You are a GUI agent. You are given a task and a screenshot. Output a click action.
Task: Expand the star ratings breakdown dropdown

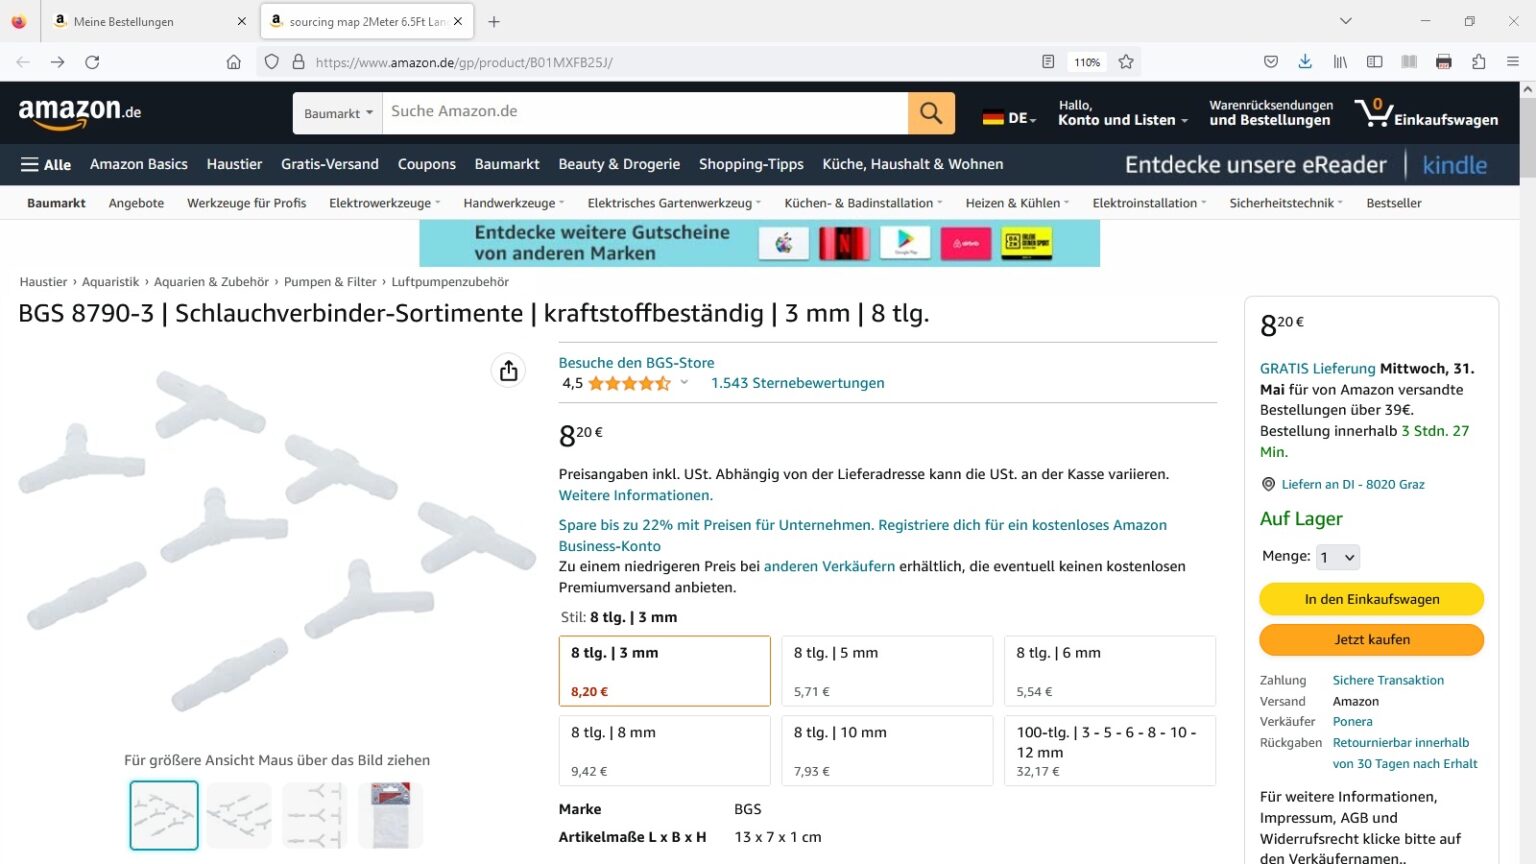684,382
